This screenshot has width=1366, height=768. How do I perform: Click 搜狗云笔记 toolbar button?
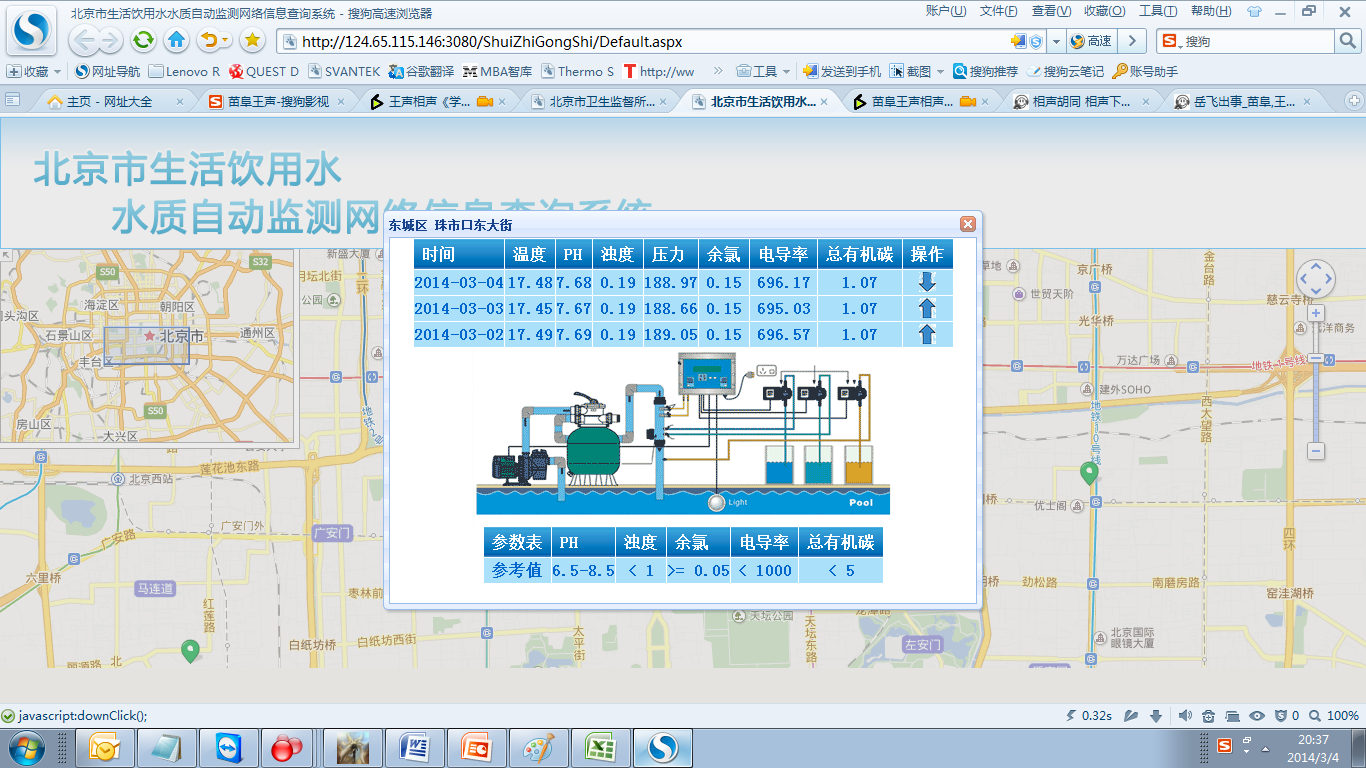[x=1065, y=72]
